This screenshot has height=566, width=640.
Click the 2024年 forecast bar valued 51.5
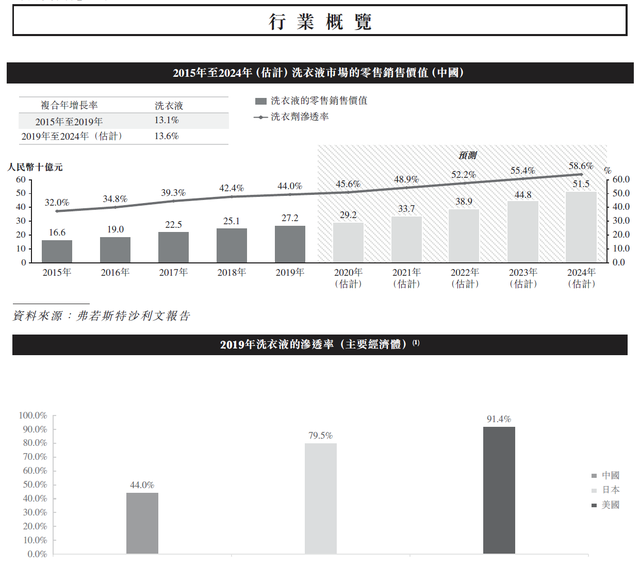click(581, 227)
